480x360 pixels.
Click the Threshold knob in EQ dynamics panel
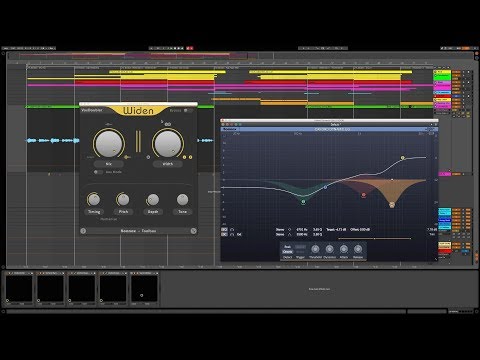(x=315, y=249)
